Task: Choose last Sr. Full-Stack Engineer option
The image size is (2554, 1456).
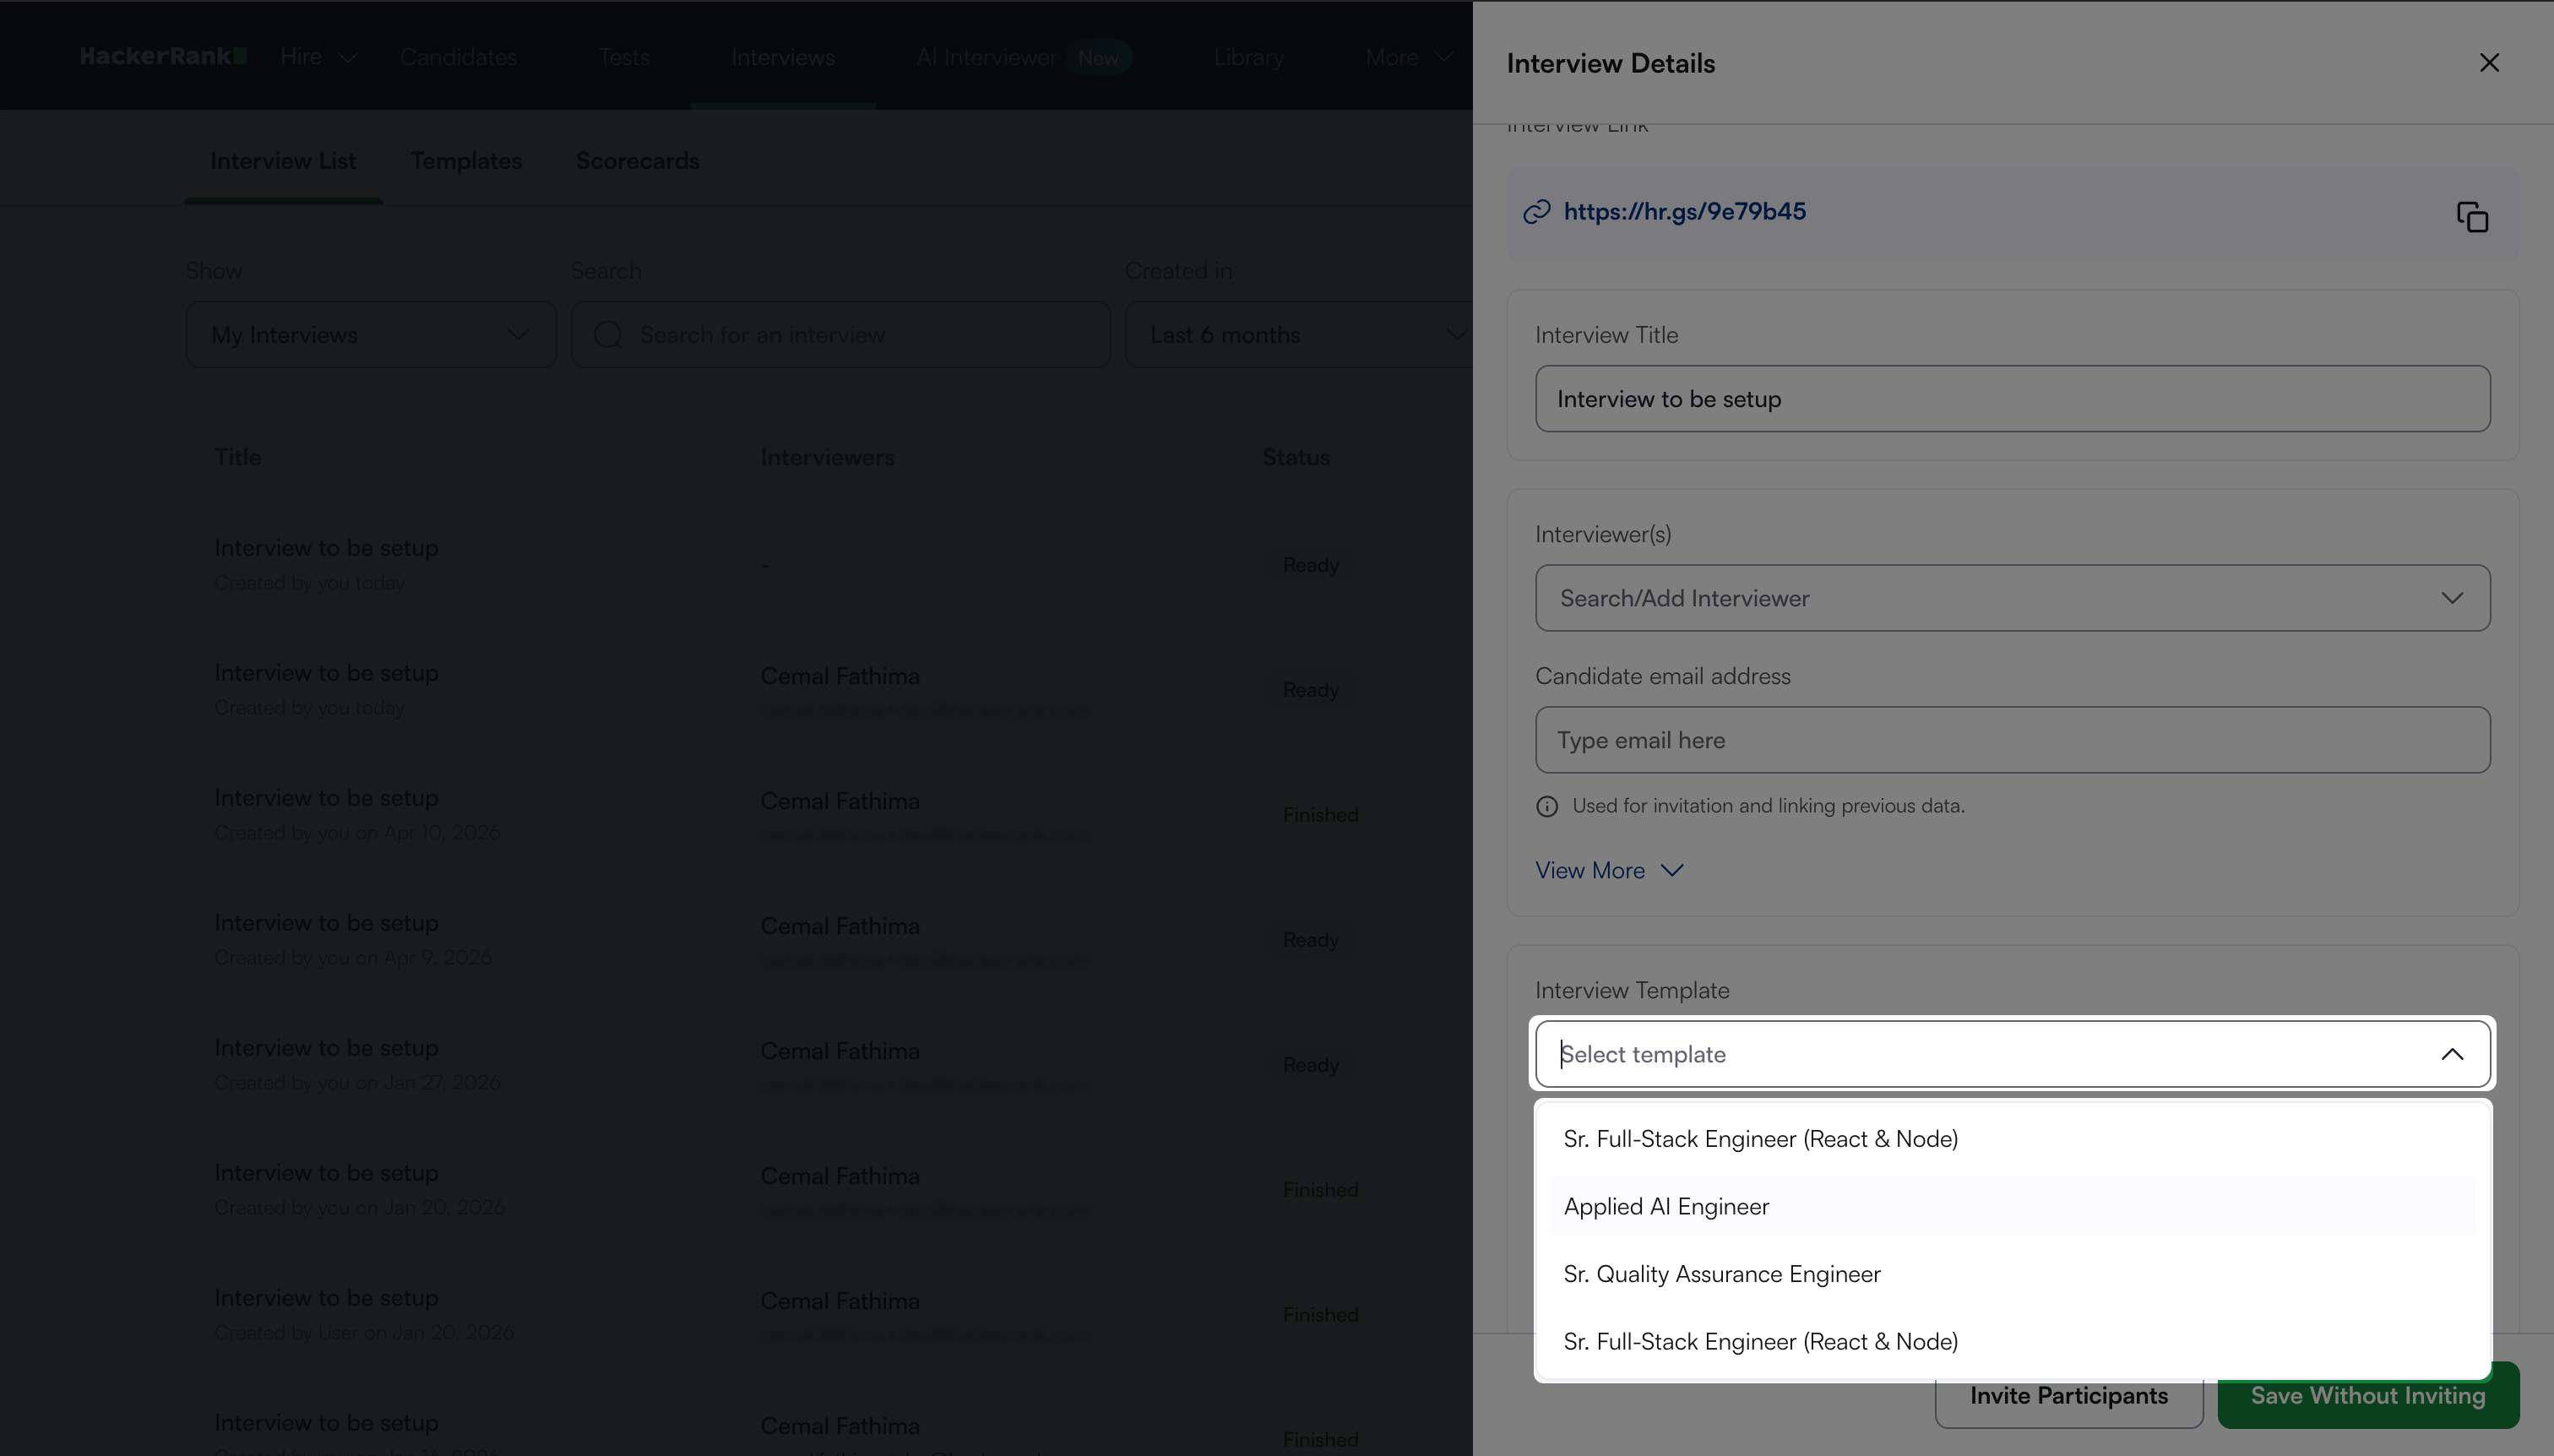Action: [x=1760, y=1341]
